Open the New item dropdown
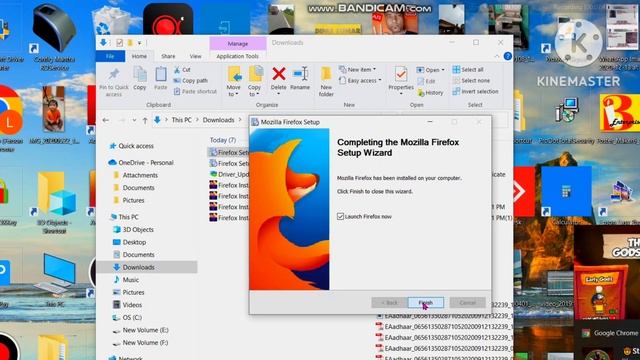640x360 pixels. tap(358, 69)
